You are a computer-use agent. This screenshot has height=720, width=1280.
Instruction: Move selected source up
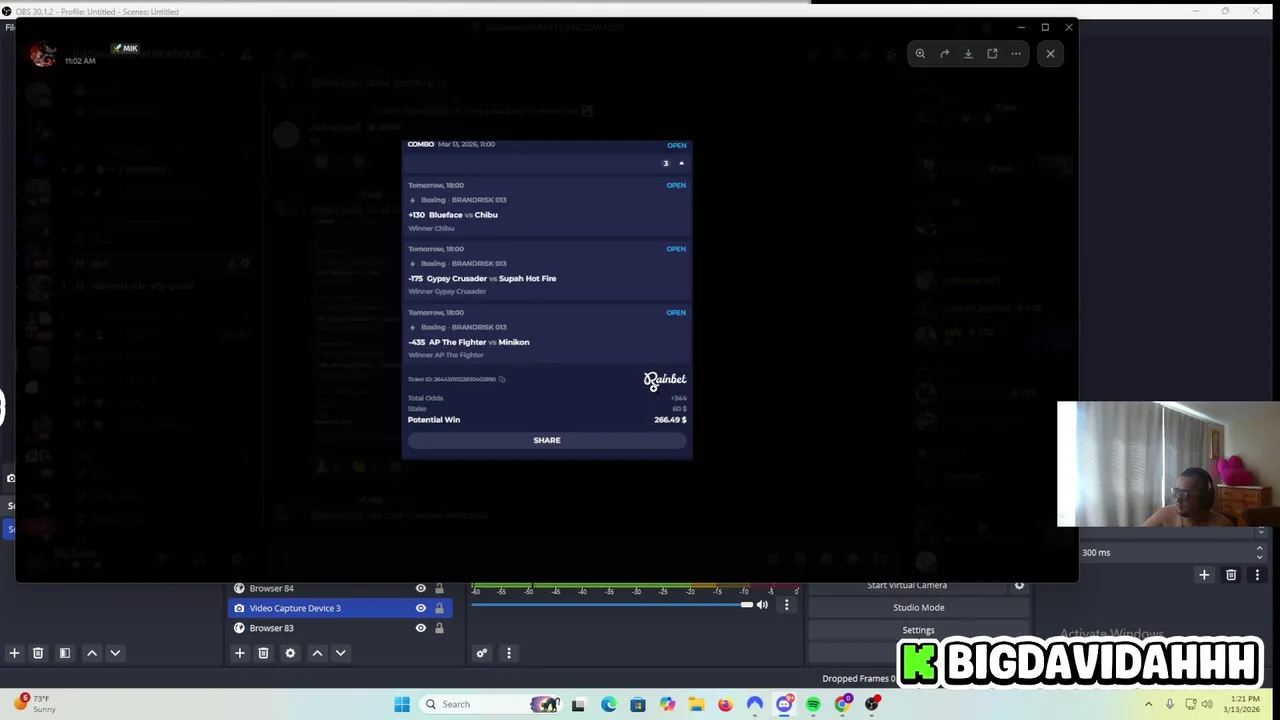[317, 653]
